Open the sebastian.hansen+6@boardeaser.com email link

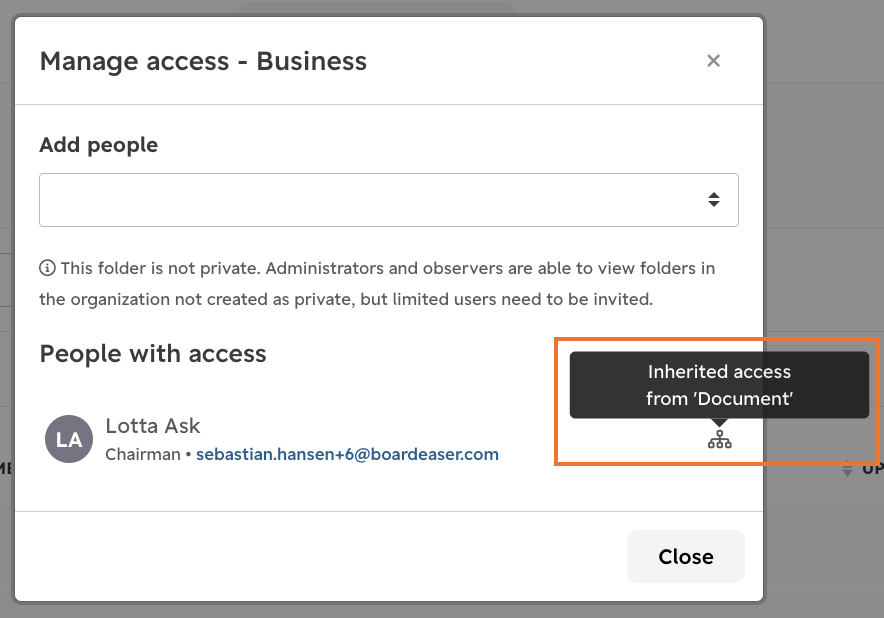pos(347,454)
